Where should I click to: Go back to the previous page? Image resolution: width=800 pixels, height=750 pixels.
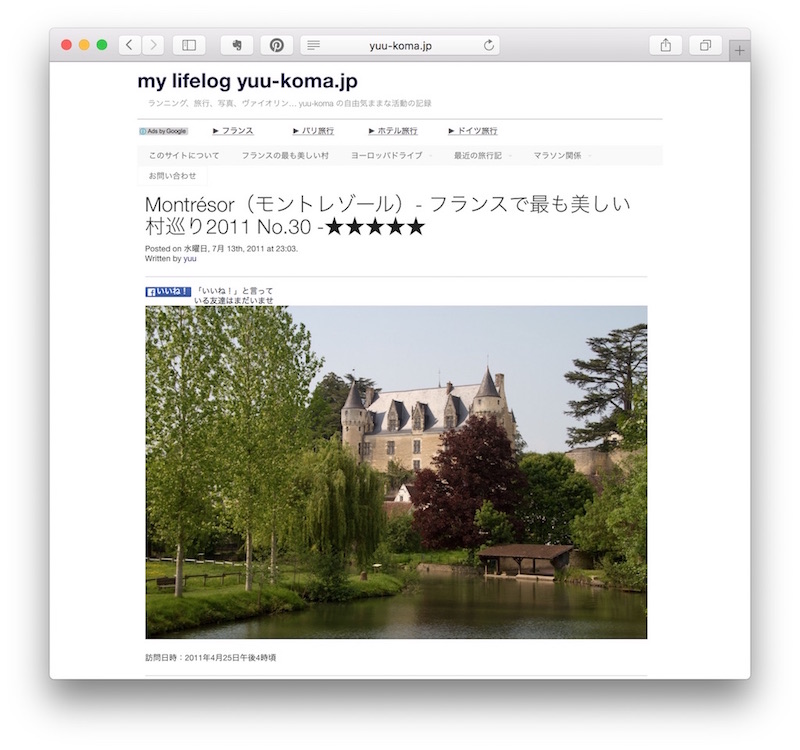130,45
